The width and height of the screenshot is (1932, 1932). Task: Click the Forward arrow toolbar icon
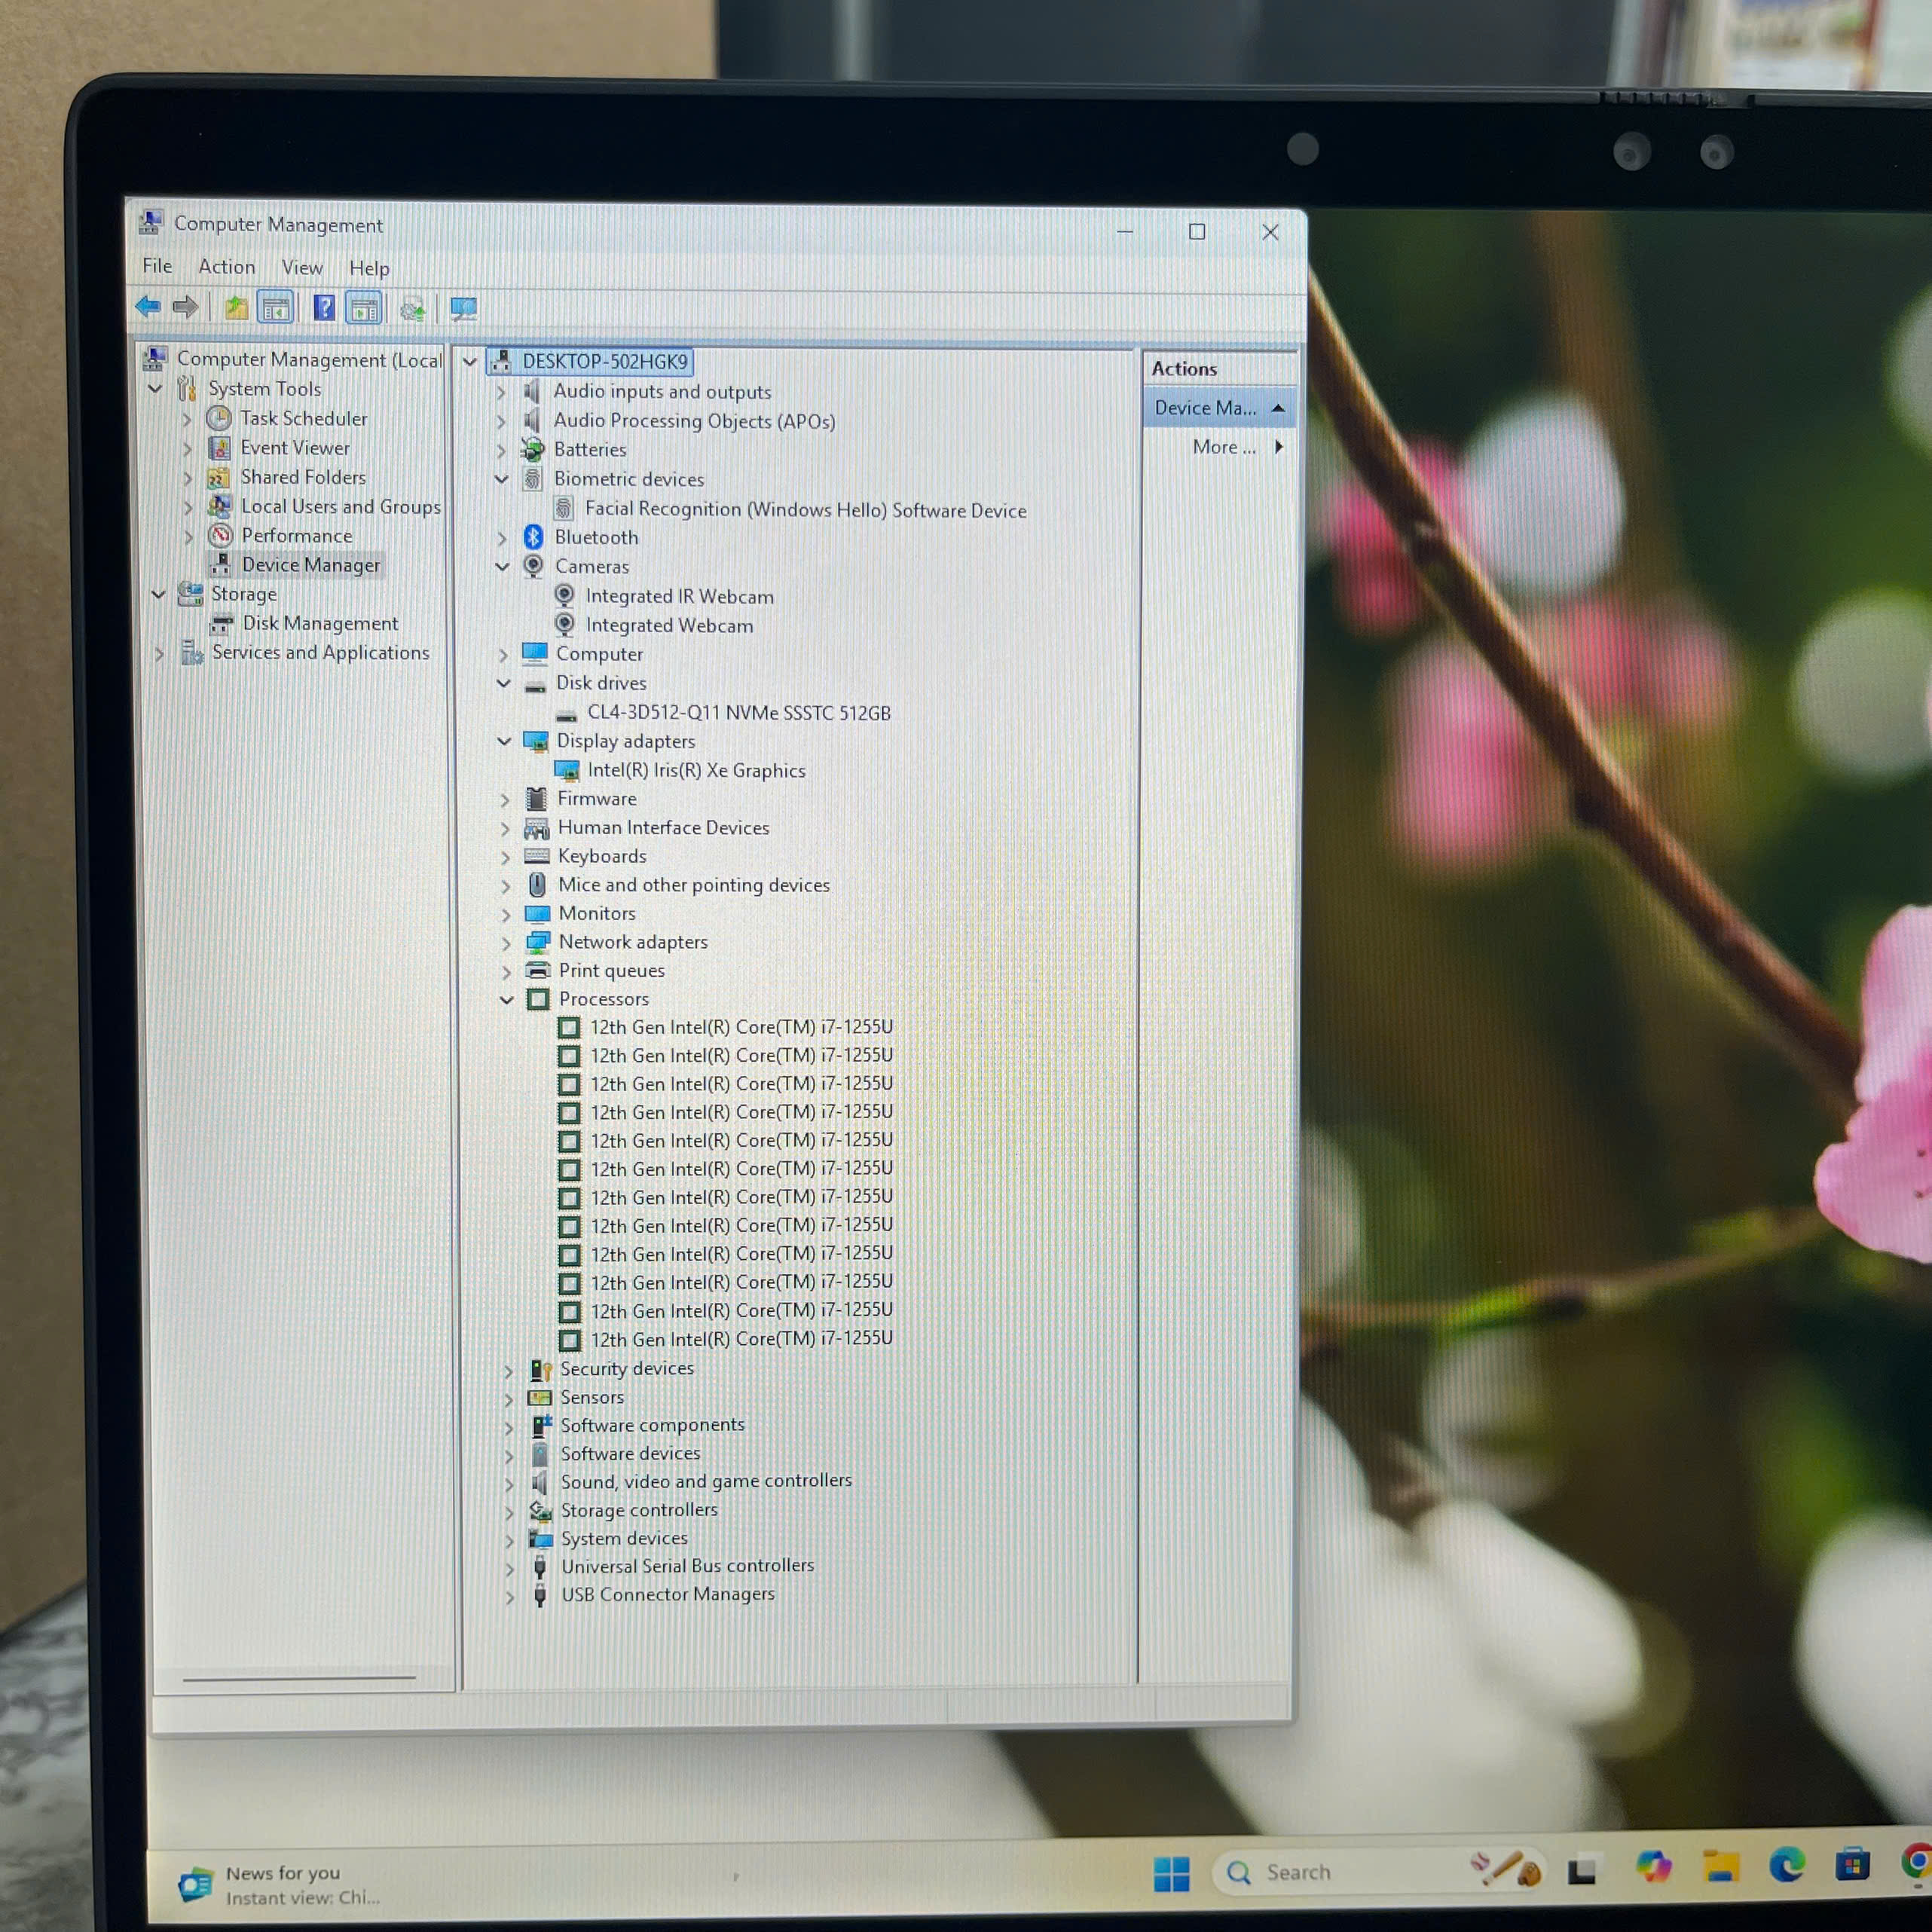[185, 307]
